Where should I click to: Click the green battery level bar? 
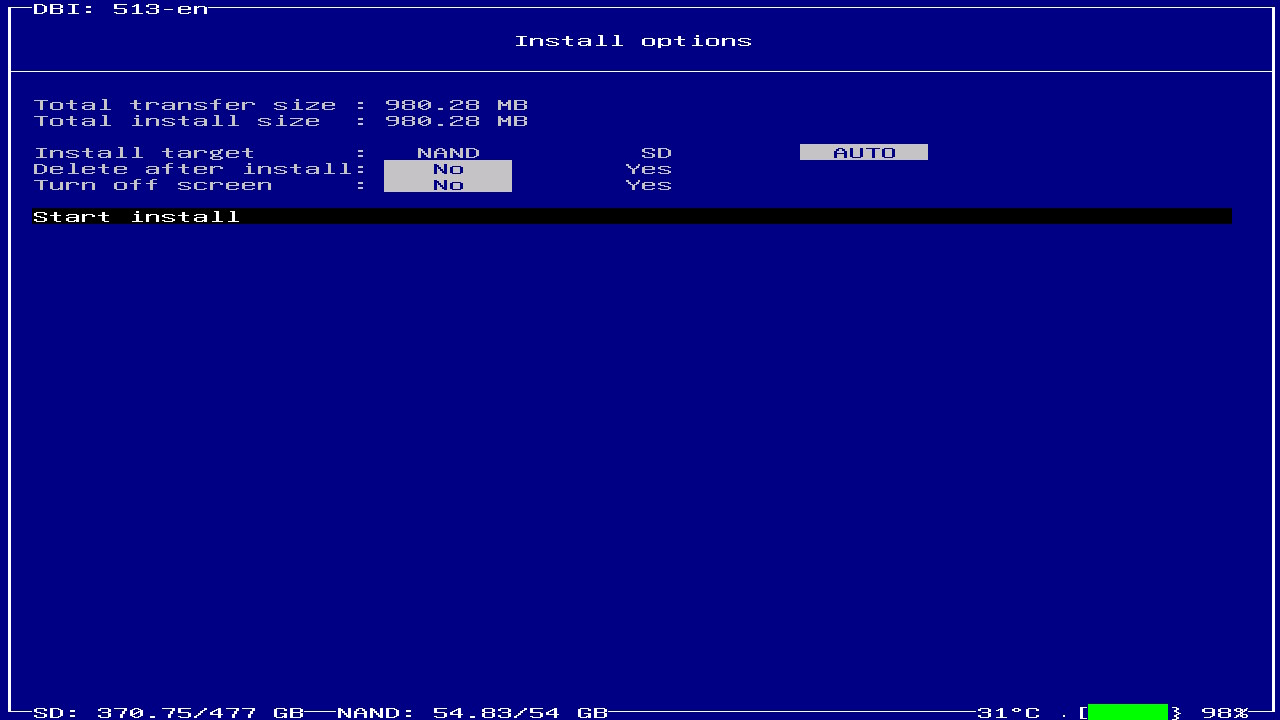click(1127, 712)
